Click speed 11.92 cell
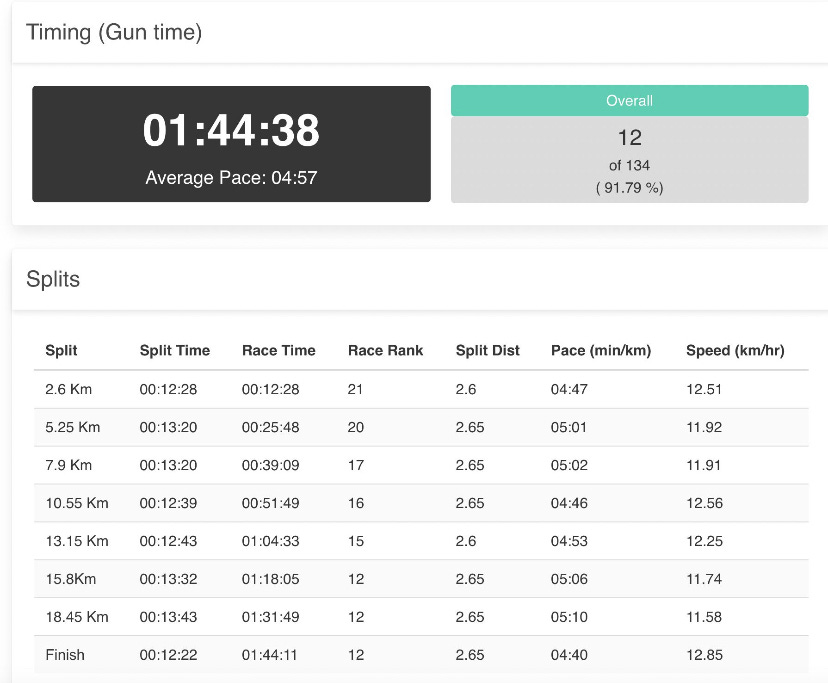 (704, 427)
